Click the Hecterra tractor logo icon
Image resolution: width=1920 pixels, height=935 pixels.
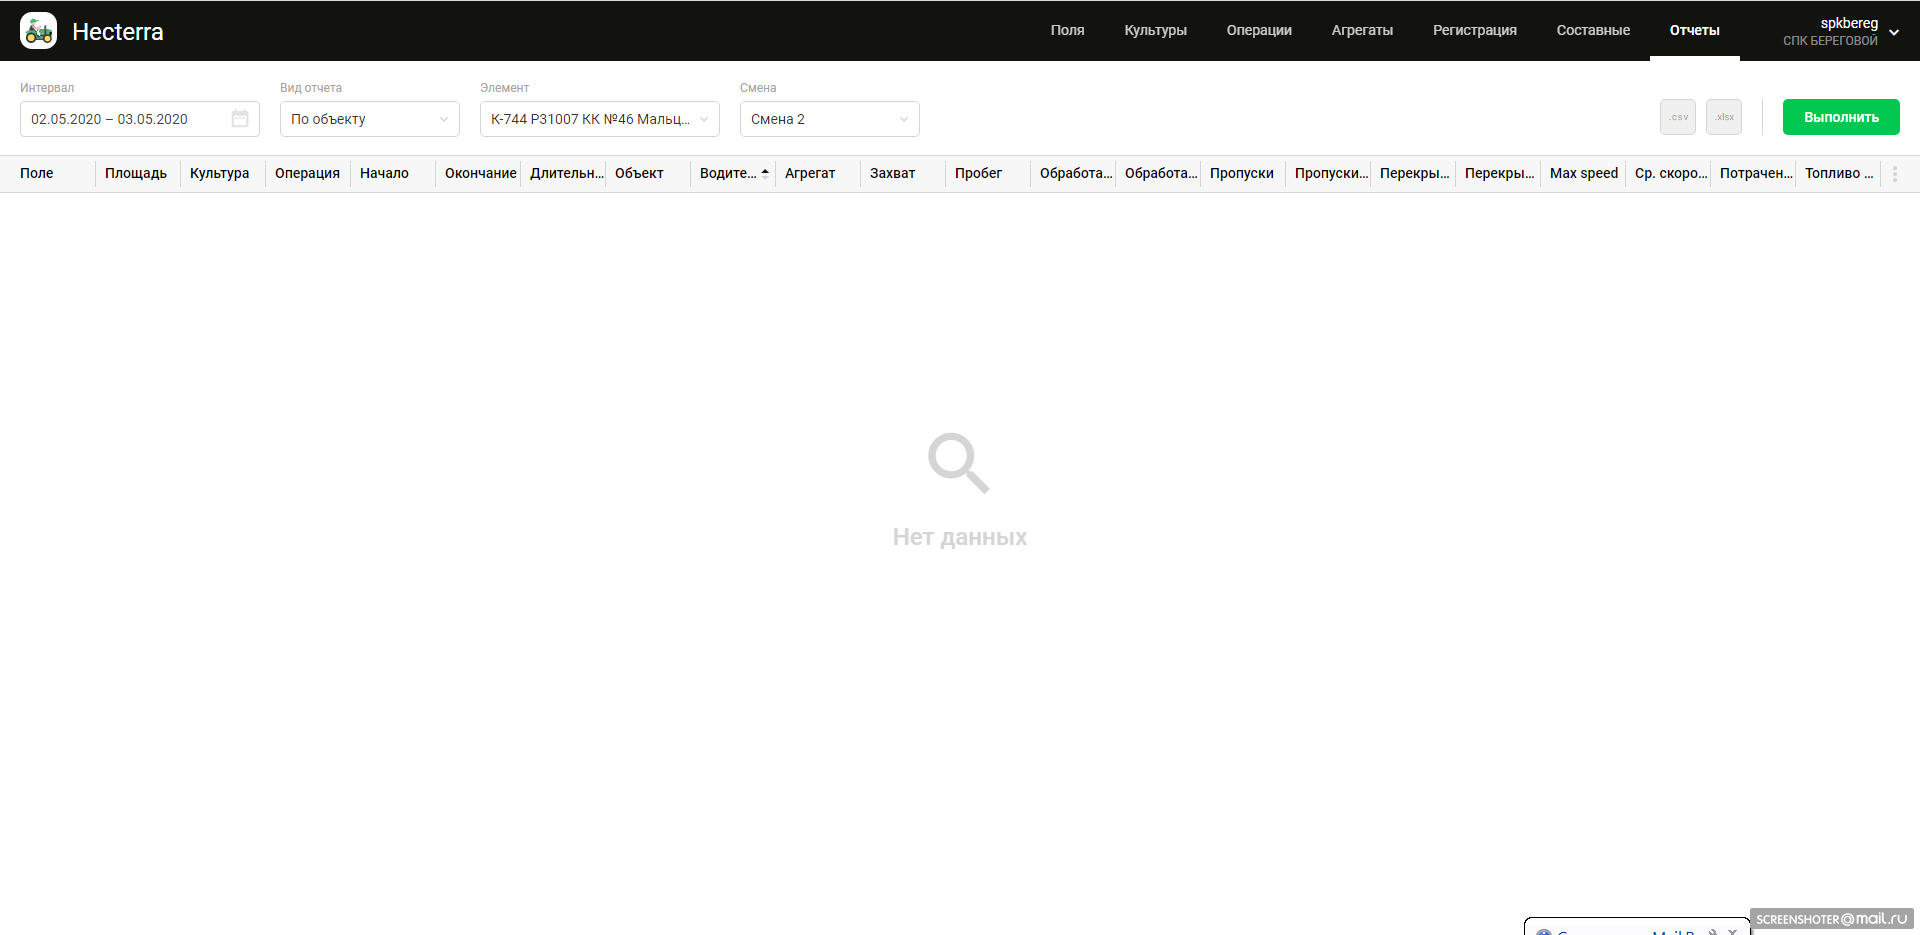pos(39,31)
